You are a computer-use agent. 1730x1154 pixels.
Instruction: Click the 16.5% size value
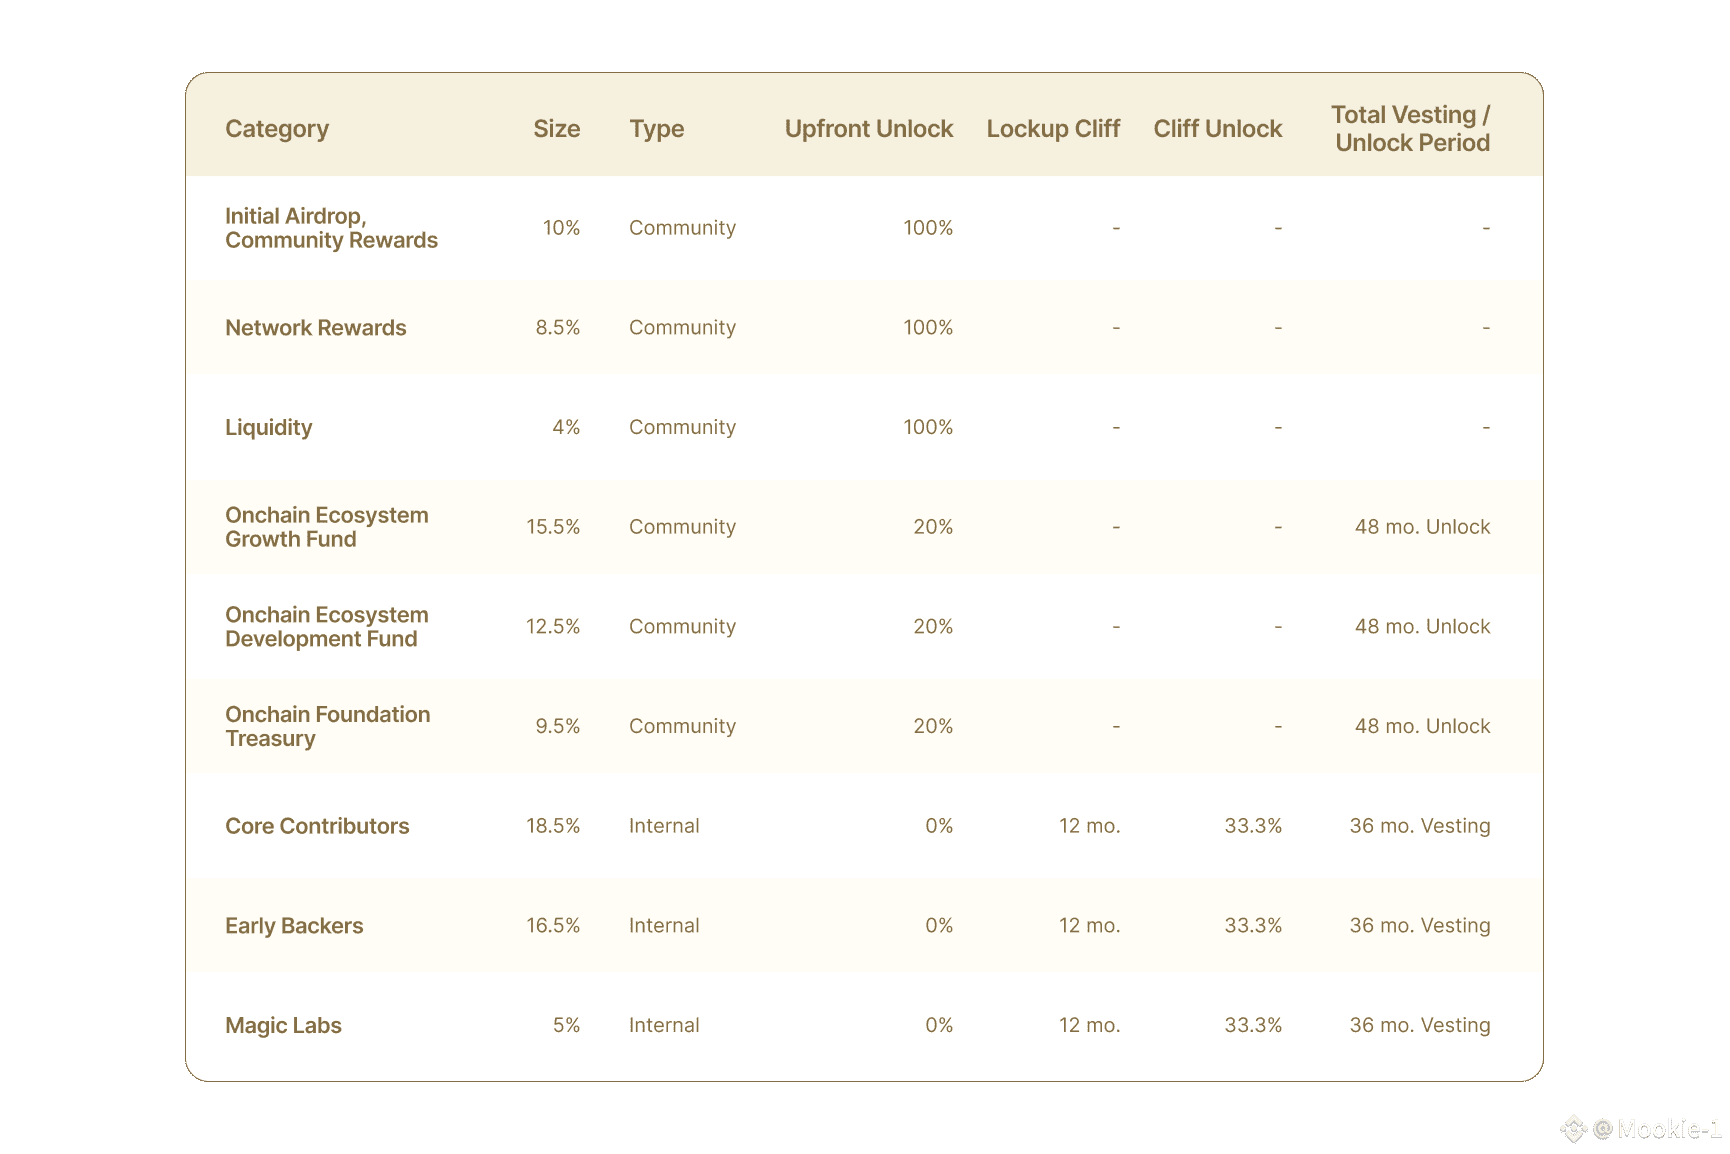point(554,926)
